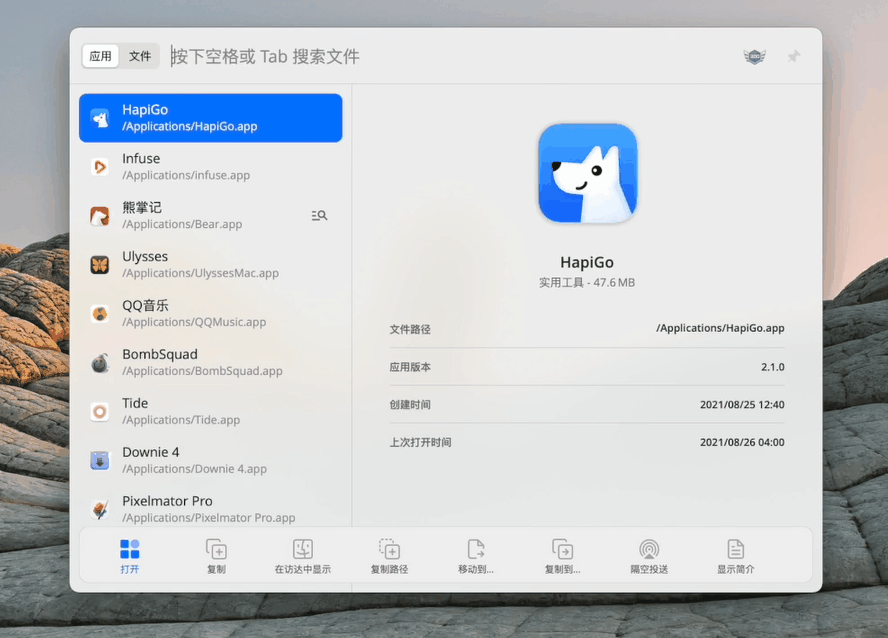
Task: Click the 显示简介 show info icon
Action: click(x=736, y=549)
